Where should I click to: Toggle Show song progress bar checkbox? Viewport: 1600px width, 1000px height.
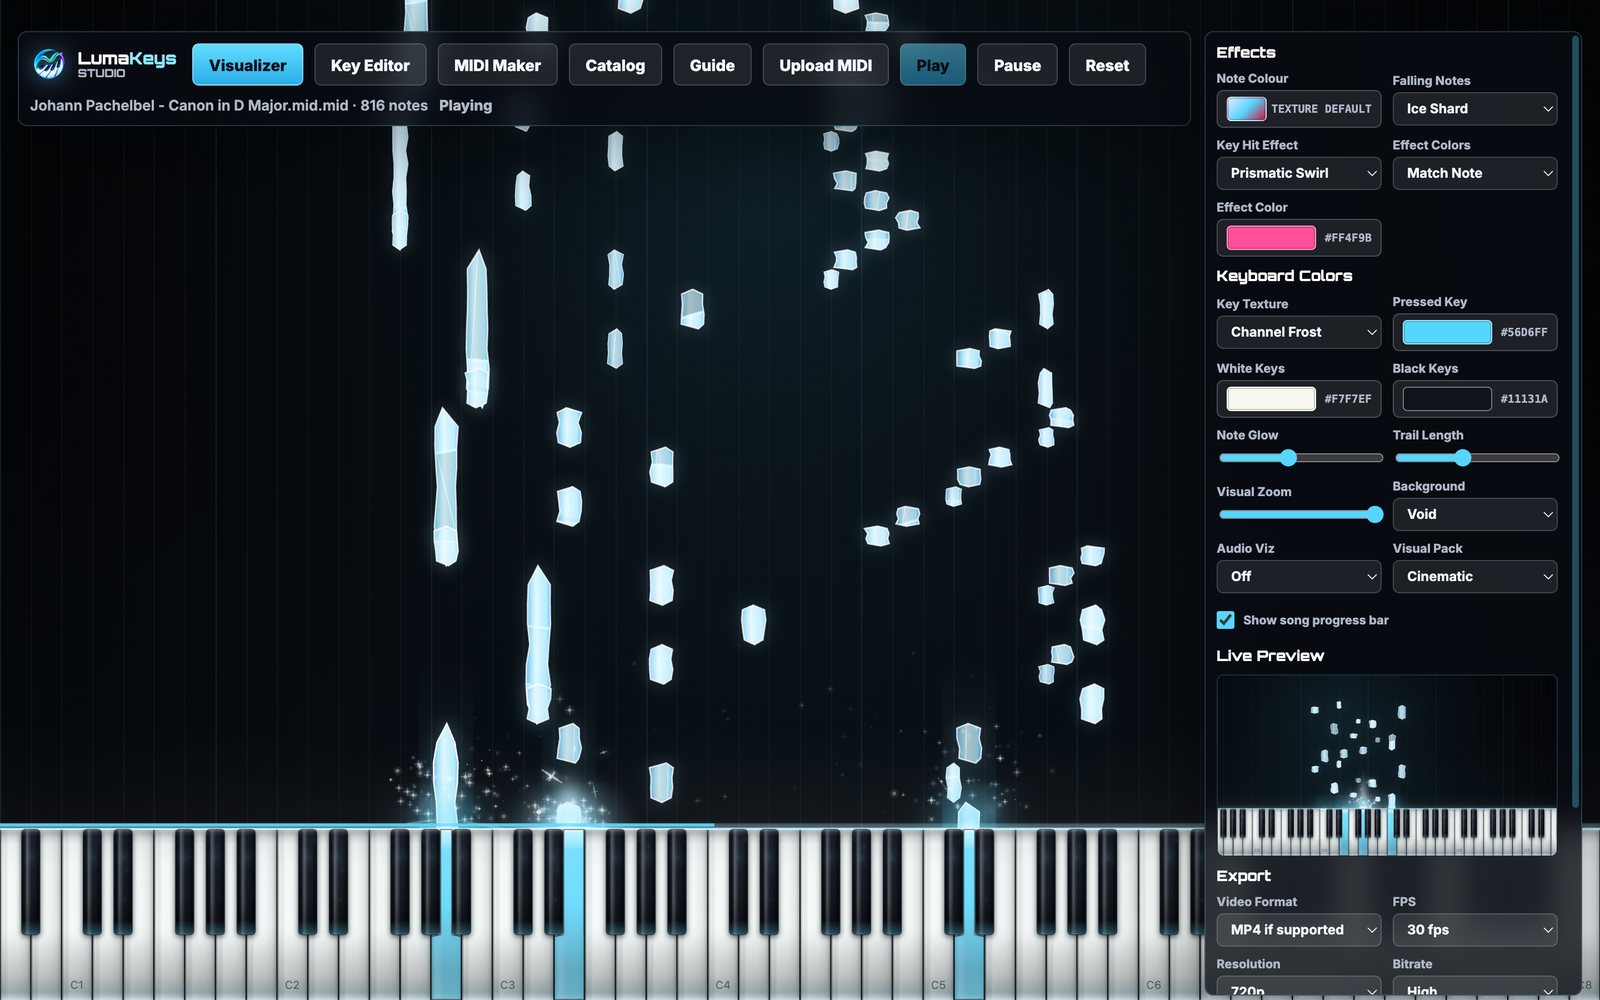(x=1225, y=620)
